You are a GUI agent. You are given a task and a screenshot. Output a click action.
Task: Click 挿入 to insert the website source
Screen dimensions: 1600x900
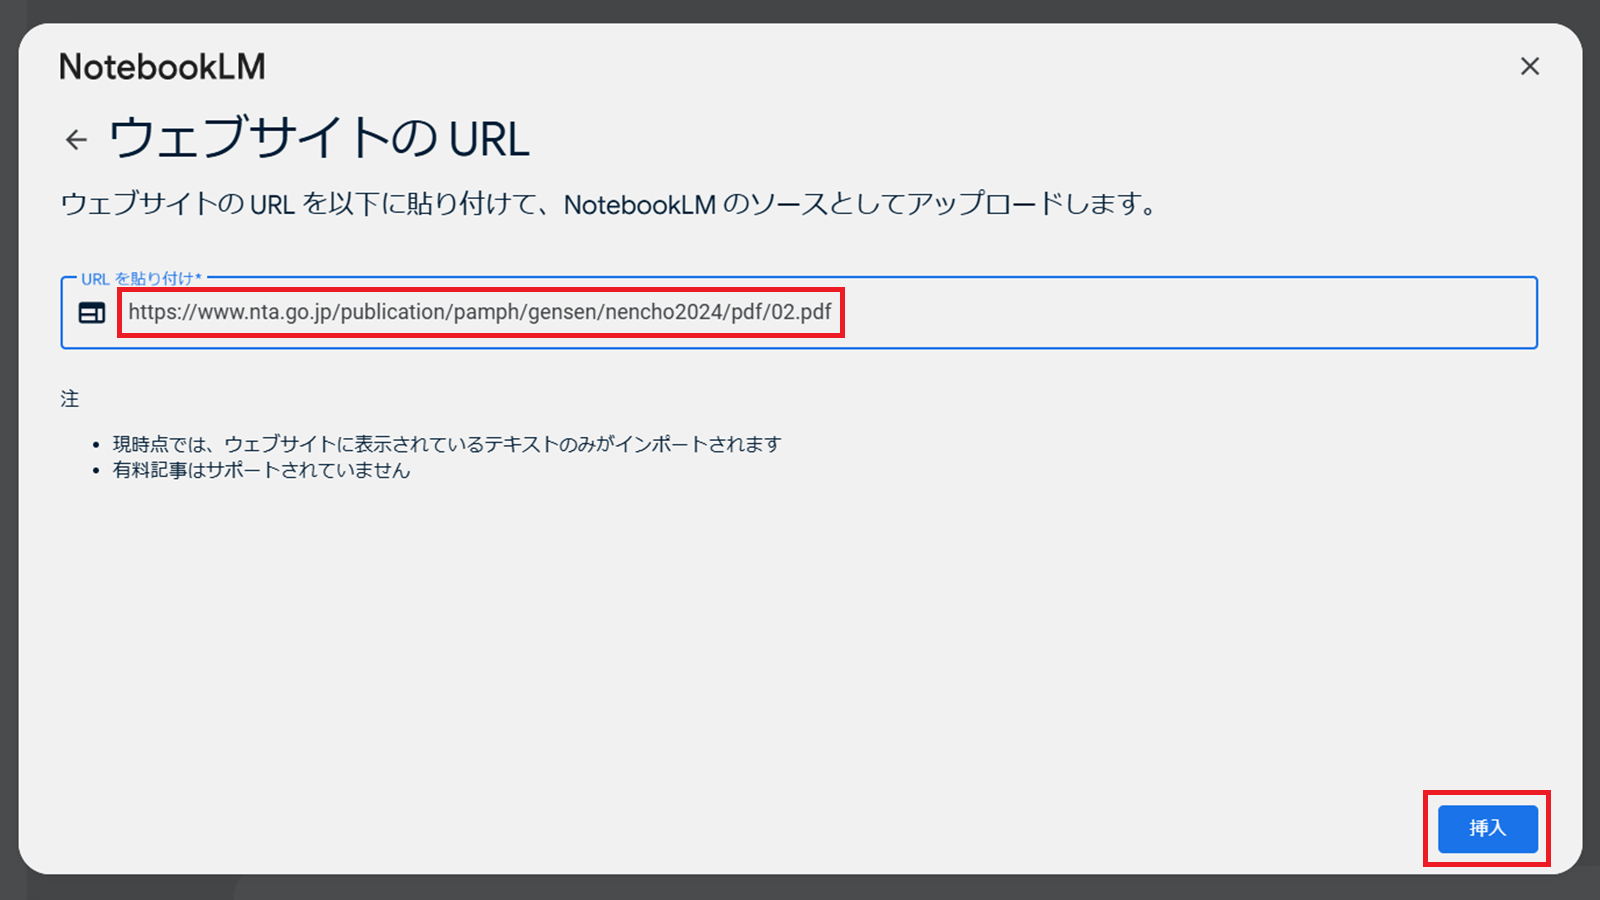coord(1487,828)
